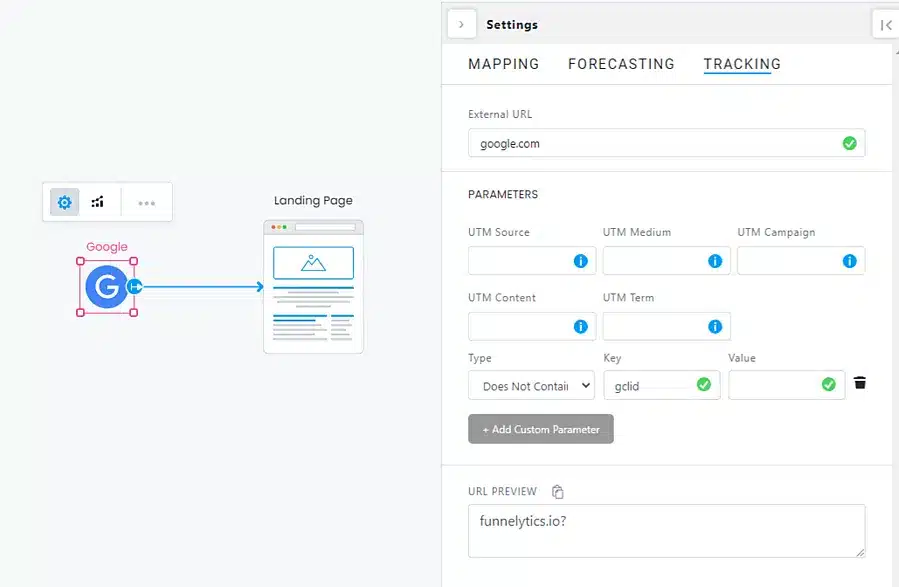Select the Google source icon on canvas
Viewport: 899px width, 587px height.
point(106,287)
